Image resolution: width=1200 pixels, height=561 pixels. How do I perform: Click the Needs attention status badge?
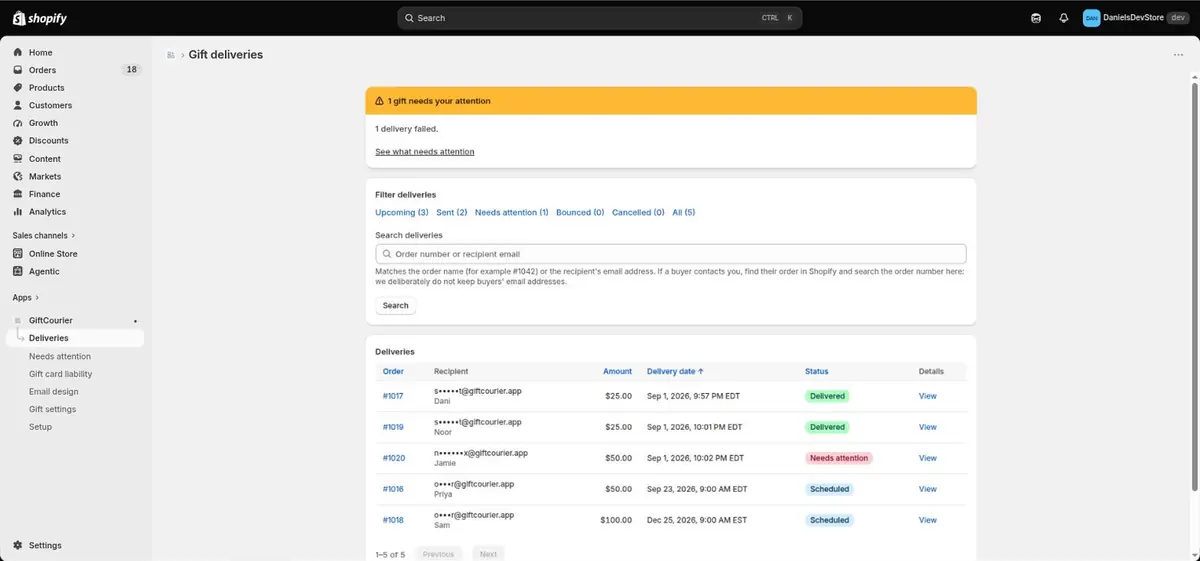[839, 458]
